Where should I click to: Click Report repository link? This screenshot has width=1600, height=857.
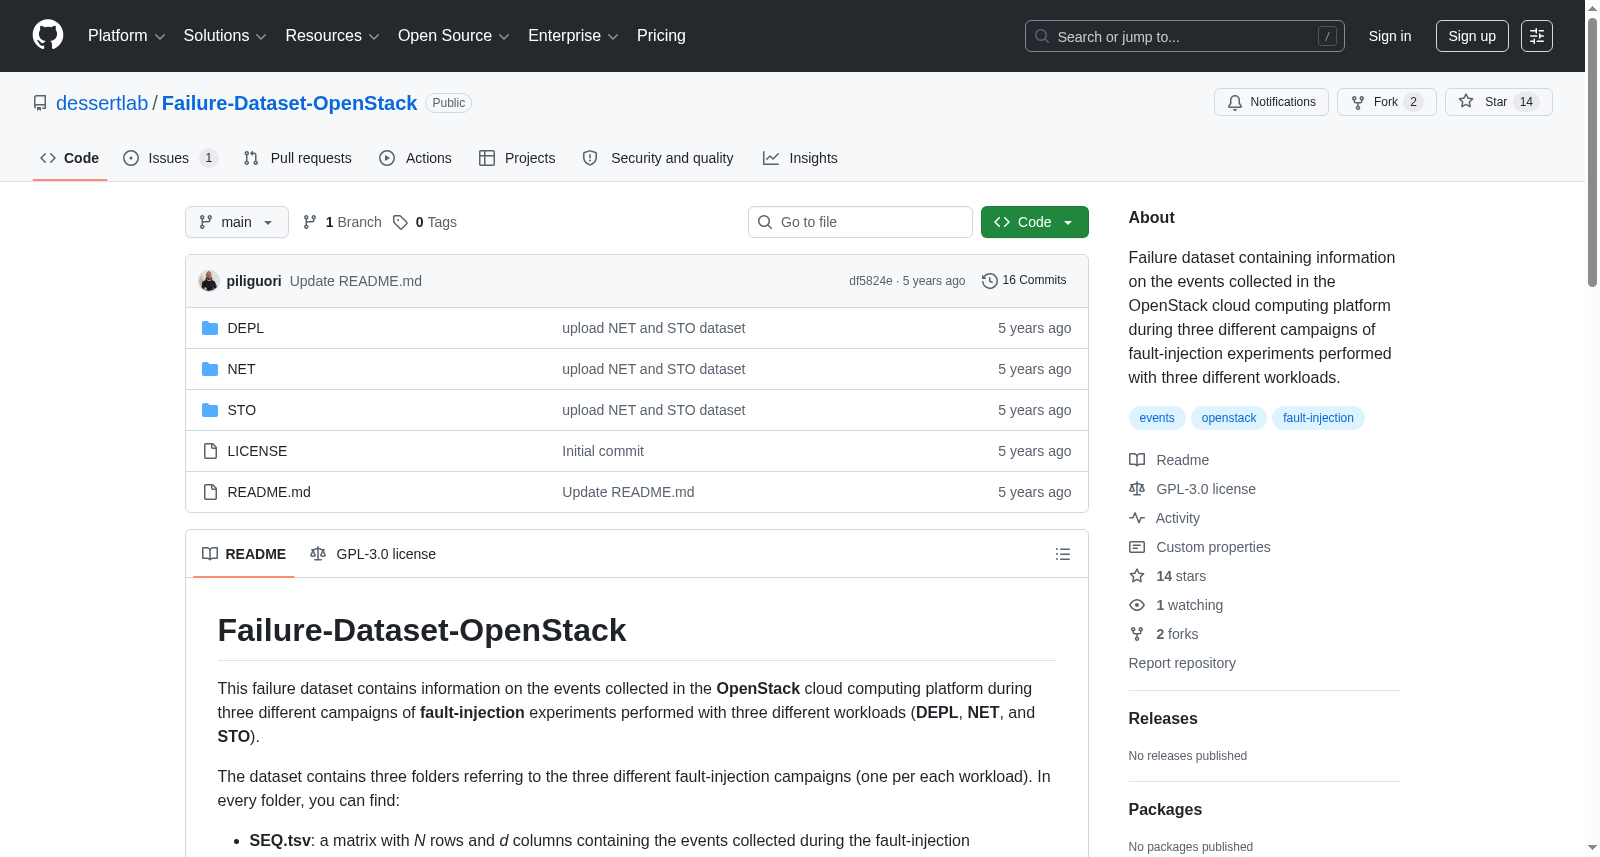(1182, 663)
